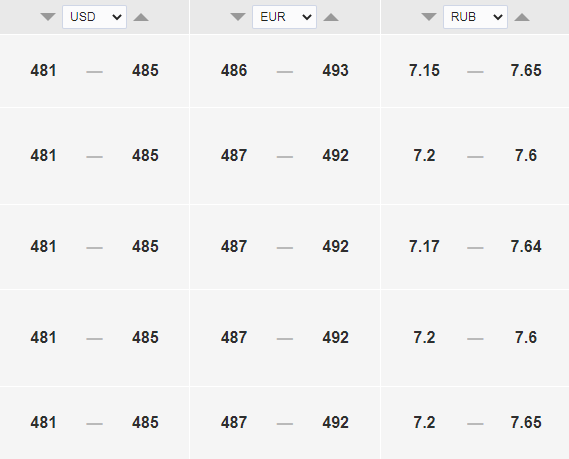Screen dimensions: 569x459
Task: Sort USD column ascending with up arrow
Action: point(141,17)
